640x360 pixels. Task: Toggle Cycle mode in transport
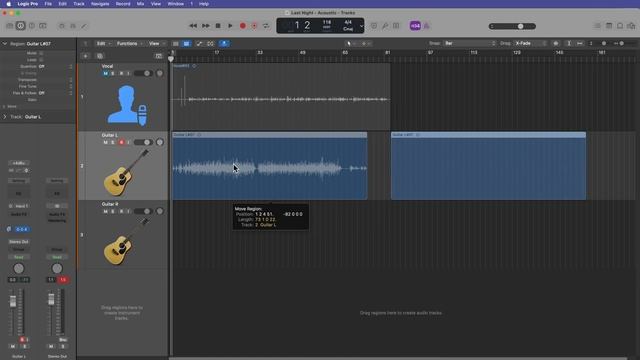click(266, 26)
